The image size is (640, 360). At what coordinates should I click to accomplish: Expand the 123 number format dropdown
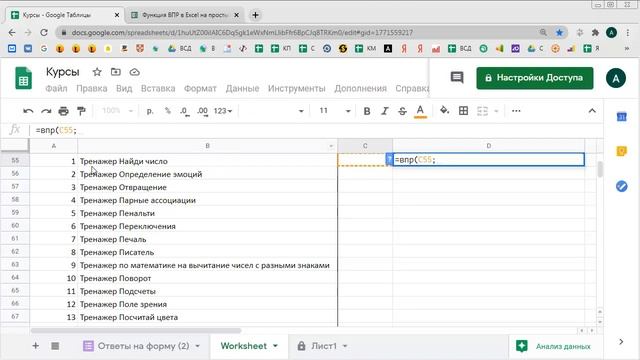pos(223,111)
